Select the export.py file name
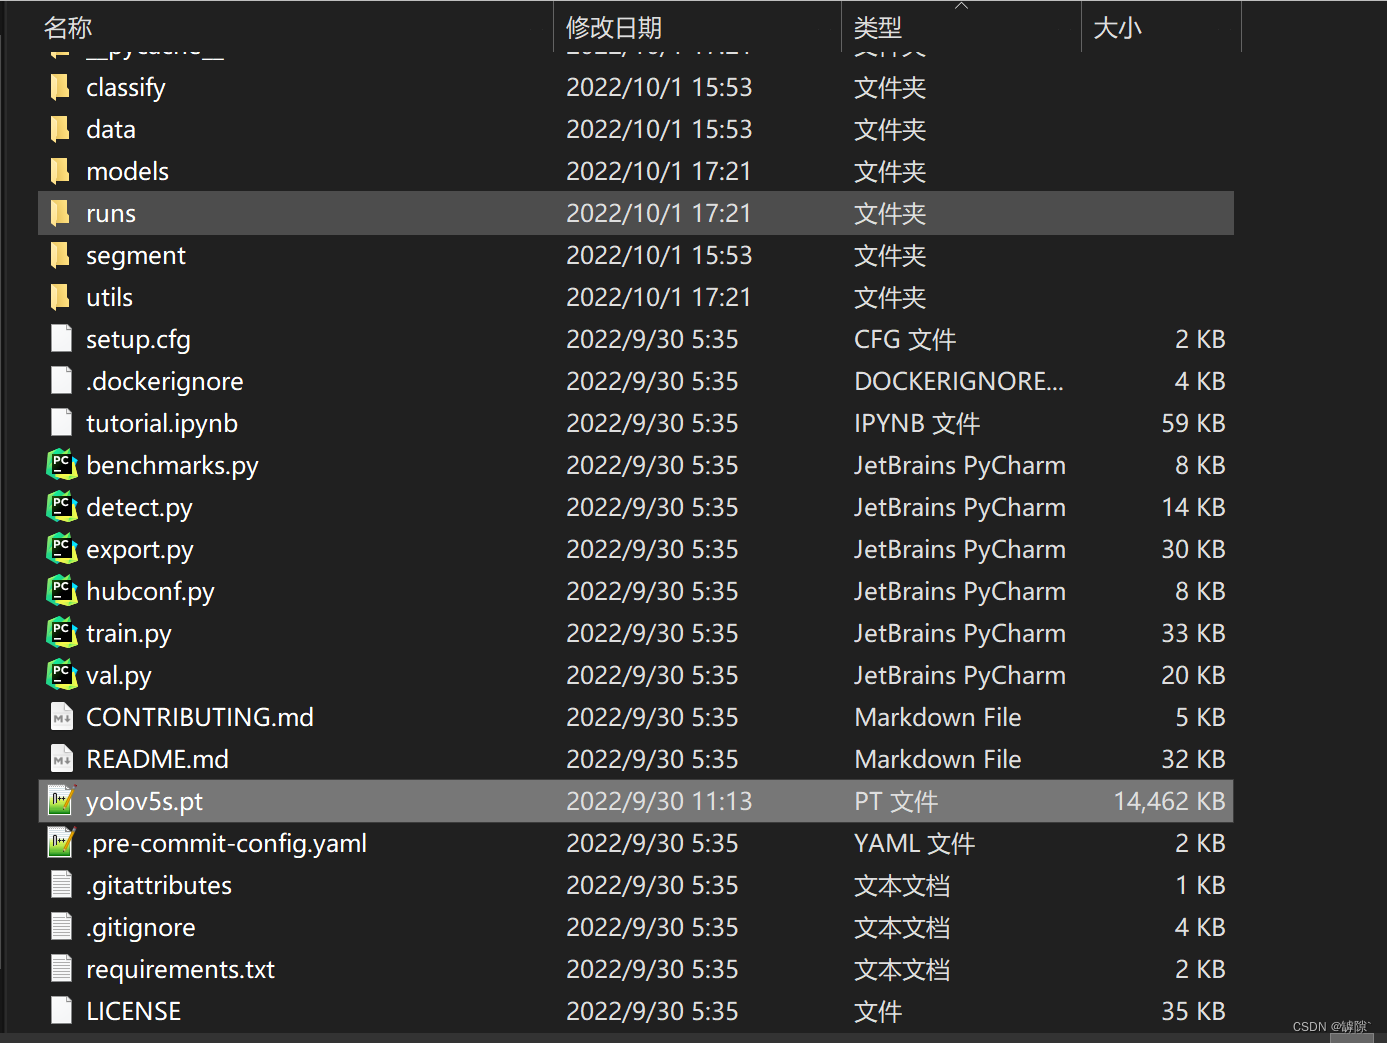The image size is (1387, 1043). [140, 550]
